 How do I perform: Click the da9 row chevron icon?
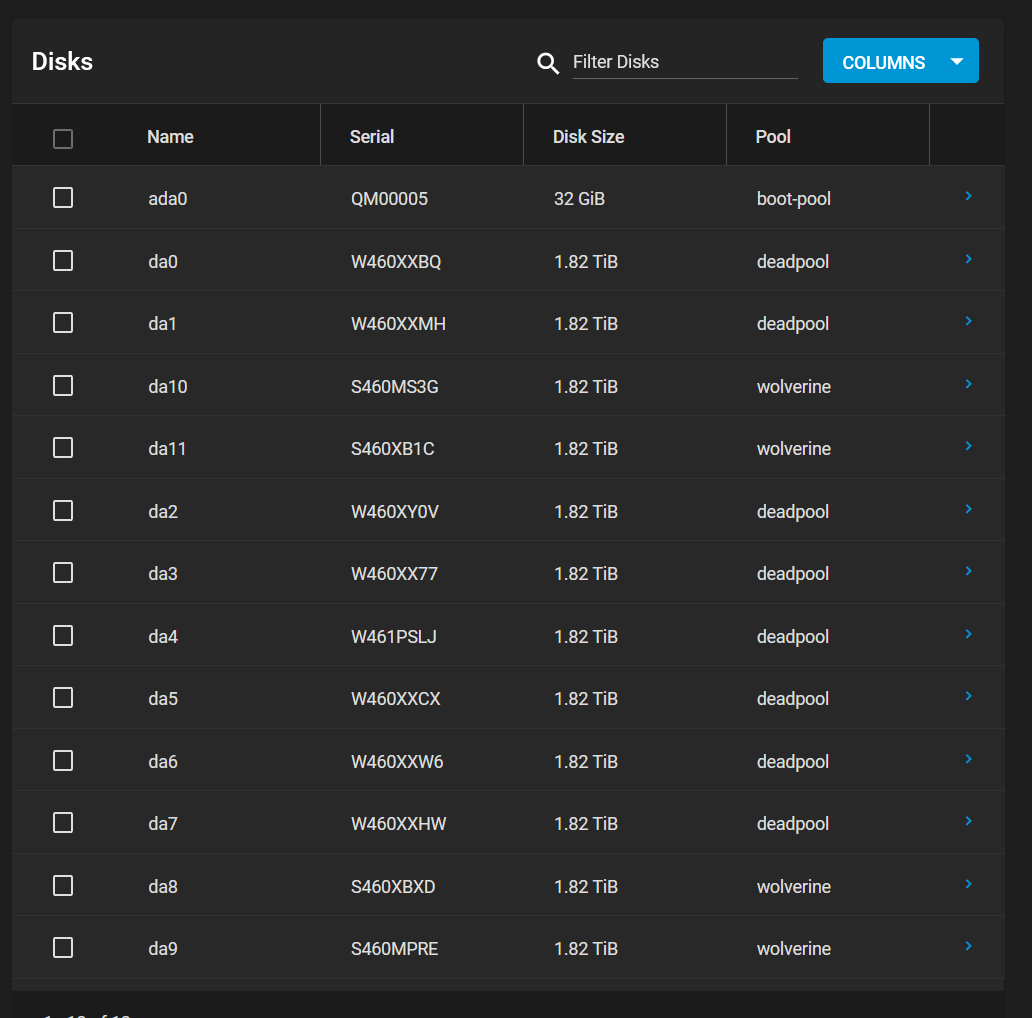tap(968, 947)
